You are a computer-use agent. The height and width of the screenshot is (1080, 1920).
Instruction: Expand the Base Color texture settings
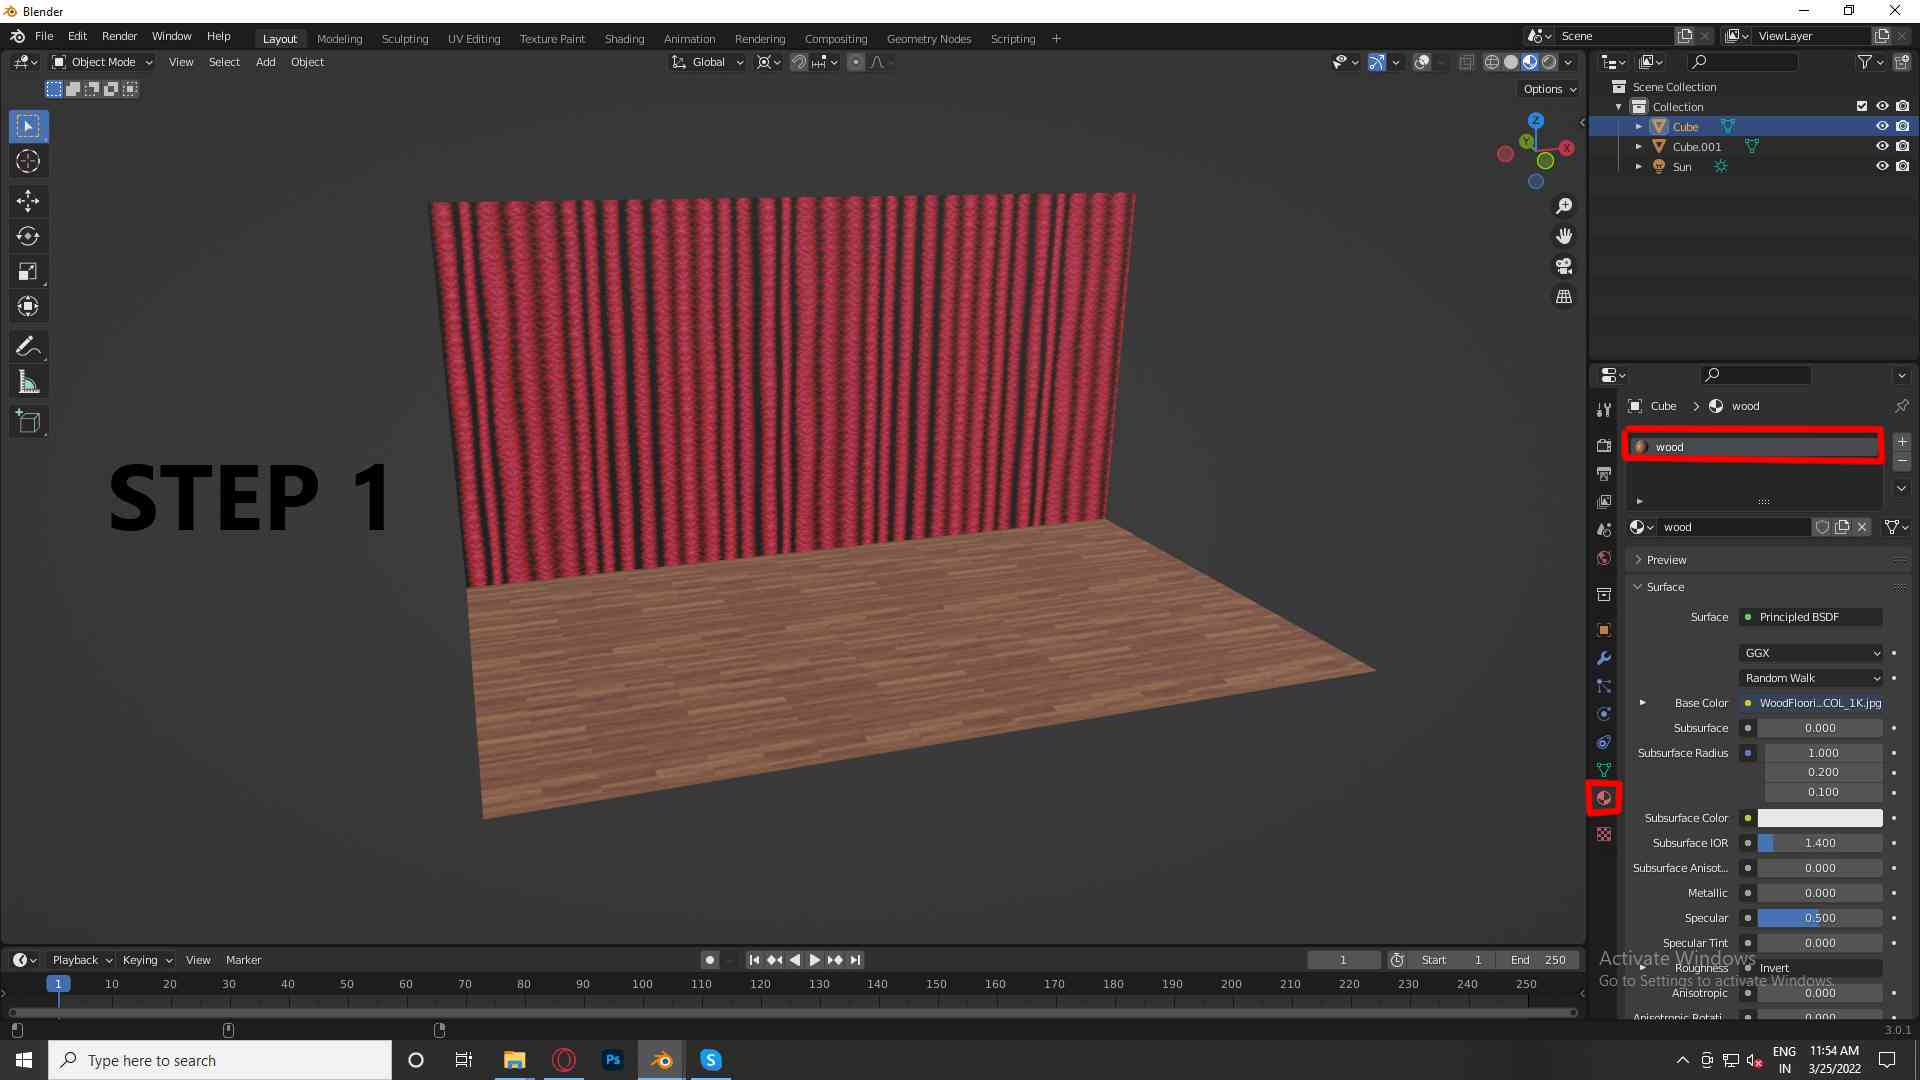point(1641,703)
